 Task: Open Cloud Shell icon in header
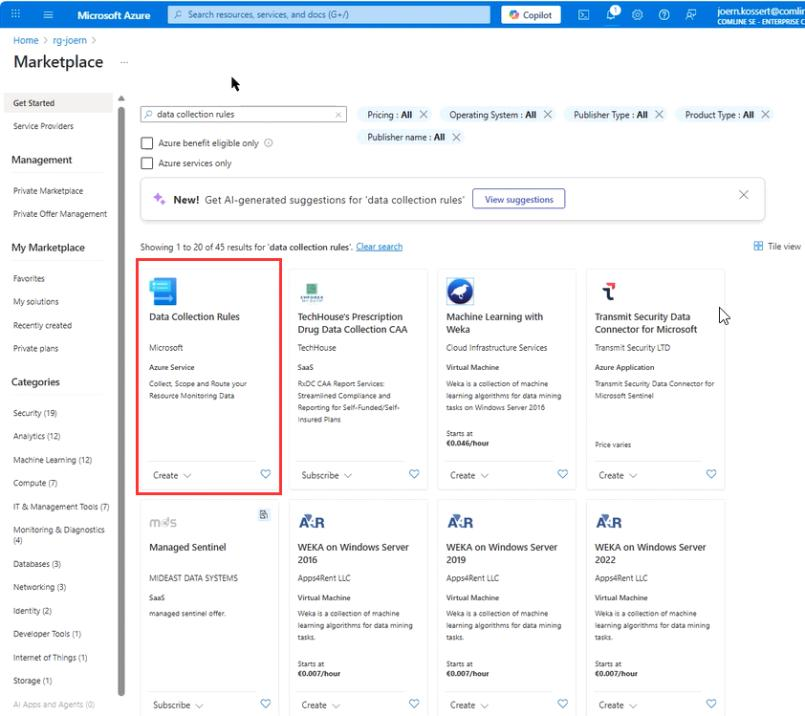coord(584,15)
